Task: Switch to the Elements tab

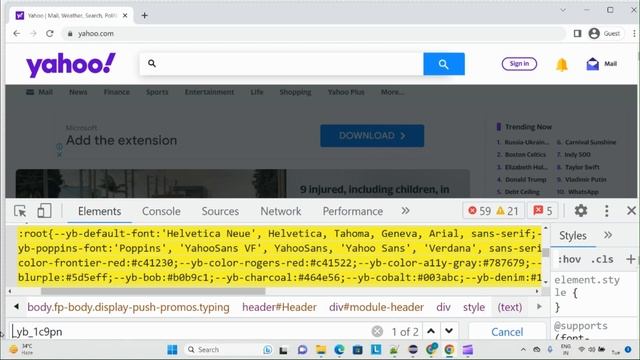Action: [x=100, y=211]
